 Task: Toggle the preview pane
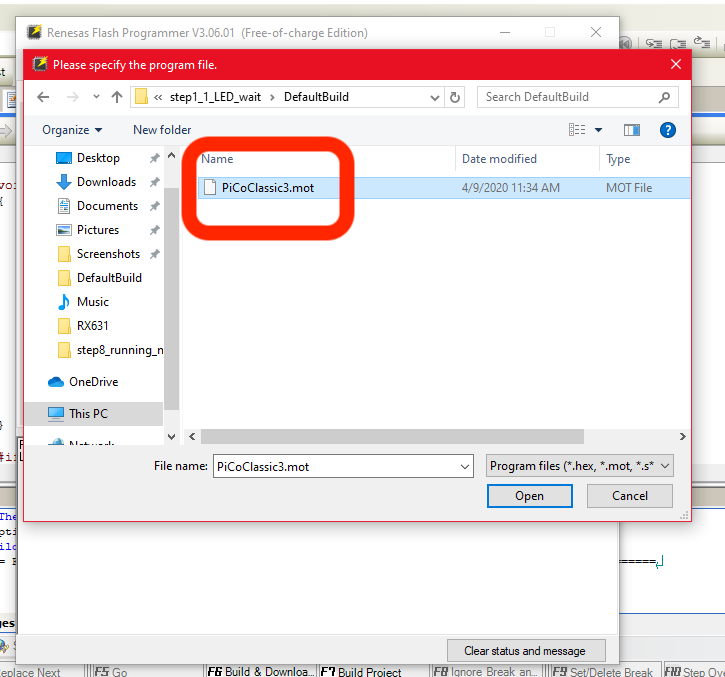click(632, 130)
